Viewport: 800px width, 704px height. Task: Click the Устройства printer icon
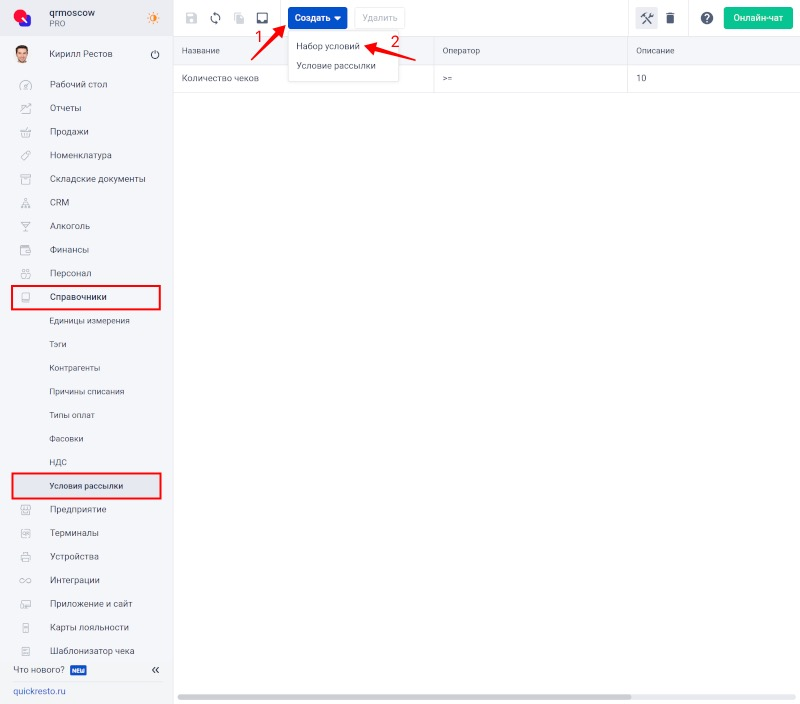[26, 557]
